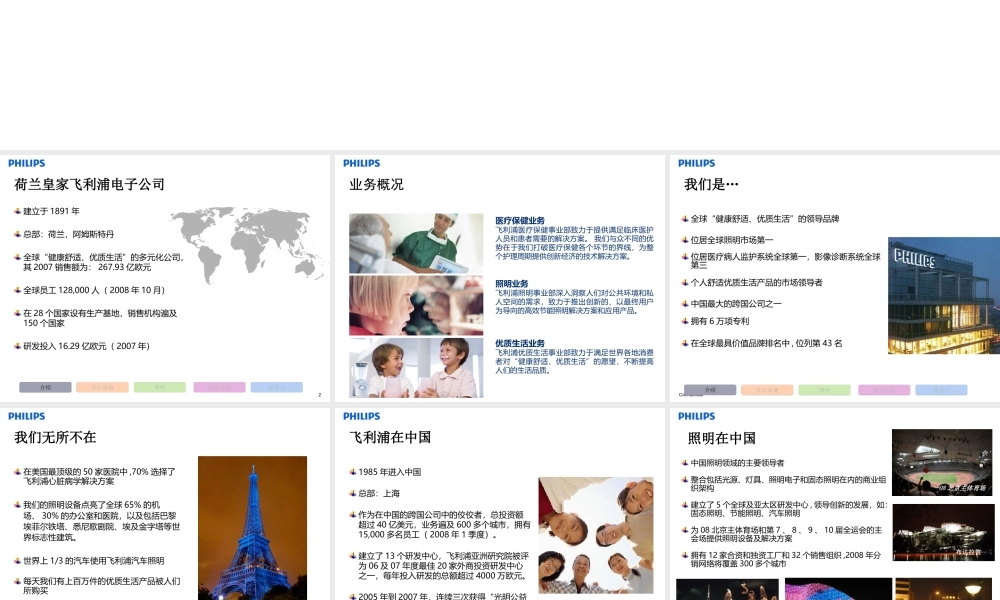The image size is (1000, 600).
Task: Click 个人舒适优质生活产品的市场领导者 bullet
Action: [x=756, y=282]
